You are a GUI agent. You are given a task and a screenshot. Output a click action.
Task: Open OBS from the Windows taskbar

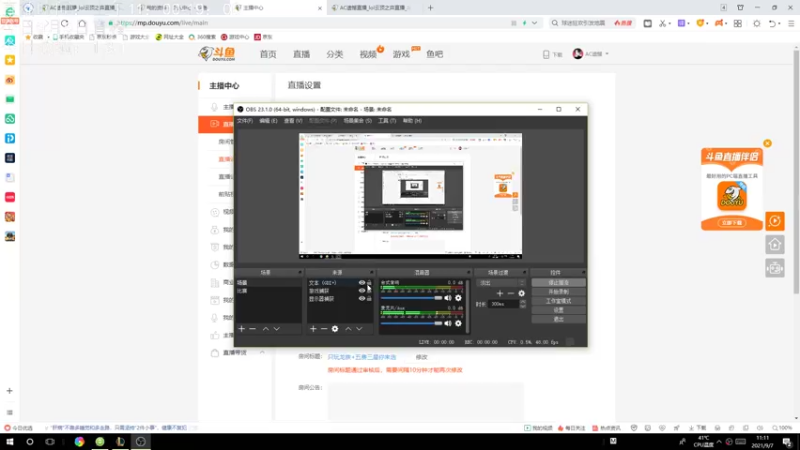(141, 442)
